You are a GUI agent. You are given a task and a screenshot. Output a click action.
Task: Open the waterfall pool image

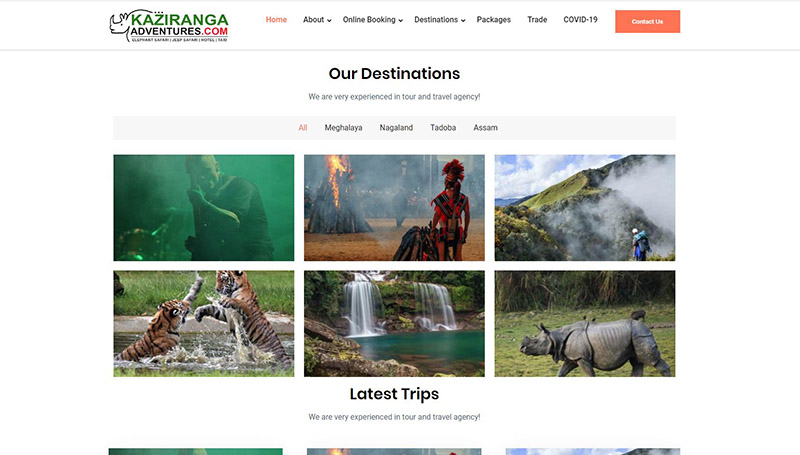[394, 323]
